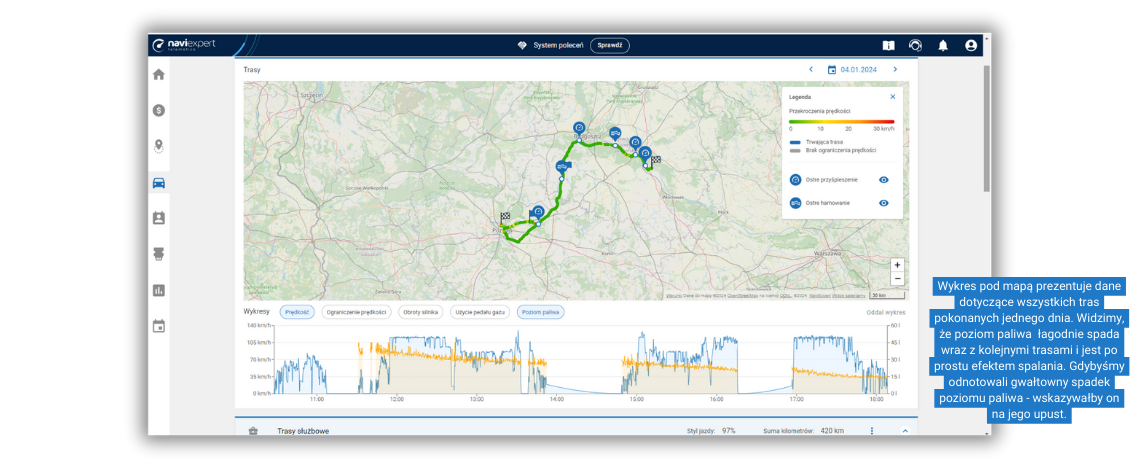Open the home dashboard from sidebar
Image resolution: width=1140 pixels, height=468 pixels.
[158, 74]
